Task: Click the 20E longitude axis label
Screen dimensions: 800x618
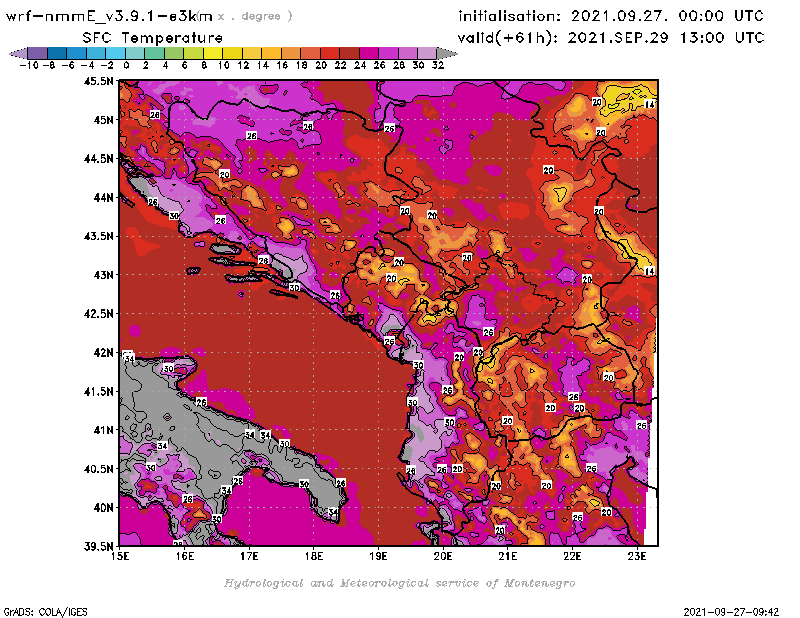Action: pos(443,556)
